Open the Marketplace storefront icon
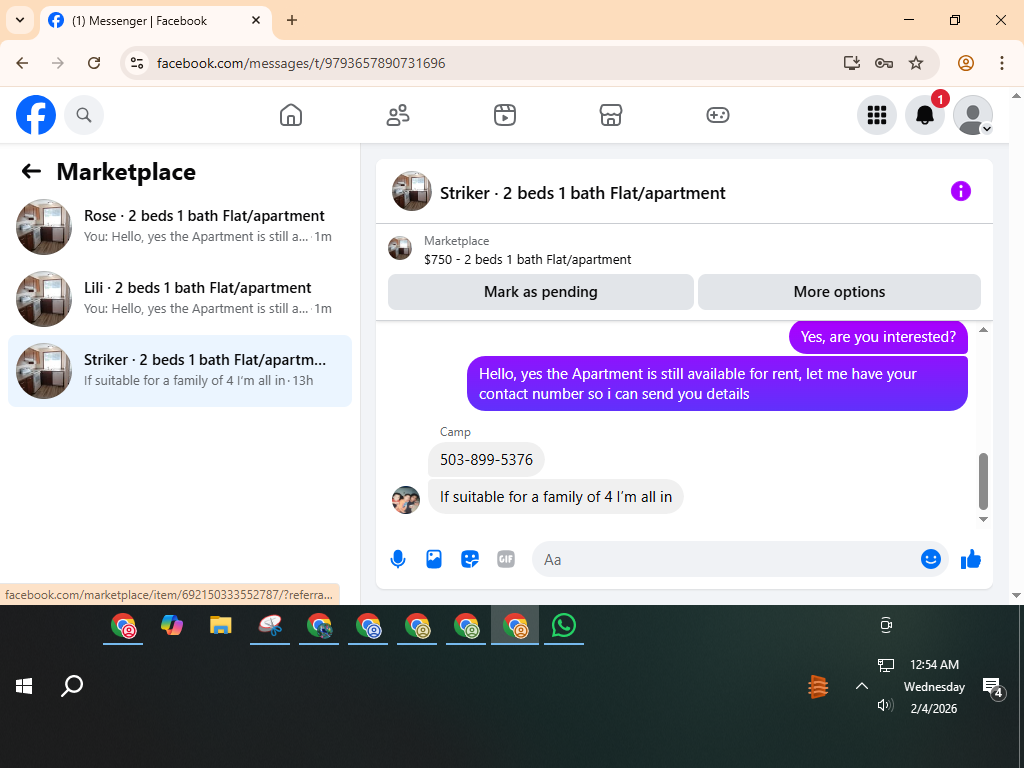 pos(611,115)
